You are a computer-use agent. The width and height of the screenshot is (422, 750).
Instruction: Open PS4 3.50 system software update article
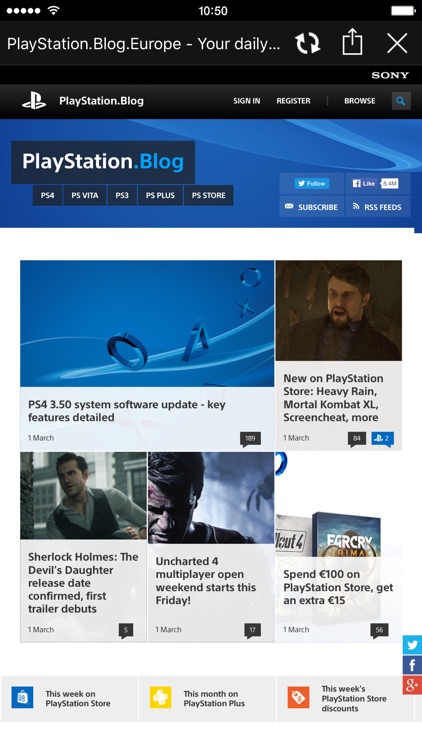coord(126,411)
